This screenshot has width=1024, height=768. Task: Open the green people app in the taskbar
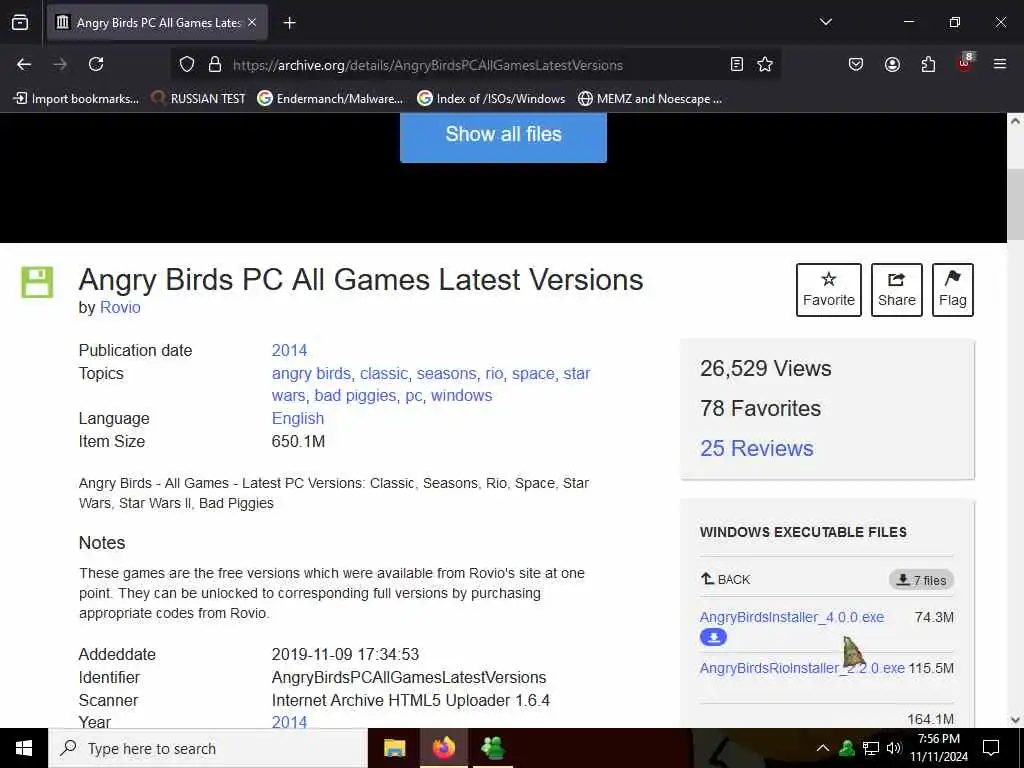click(493, 748)
